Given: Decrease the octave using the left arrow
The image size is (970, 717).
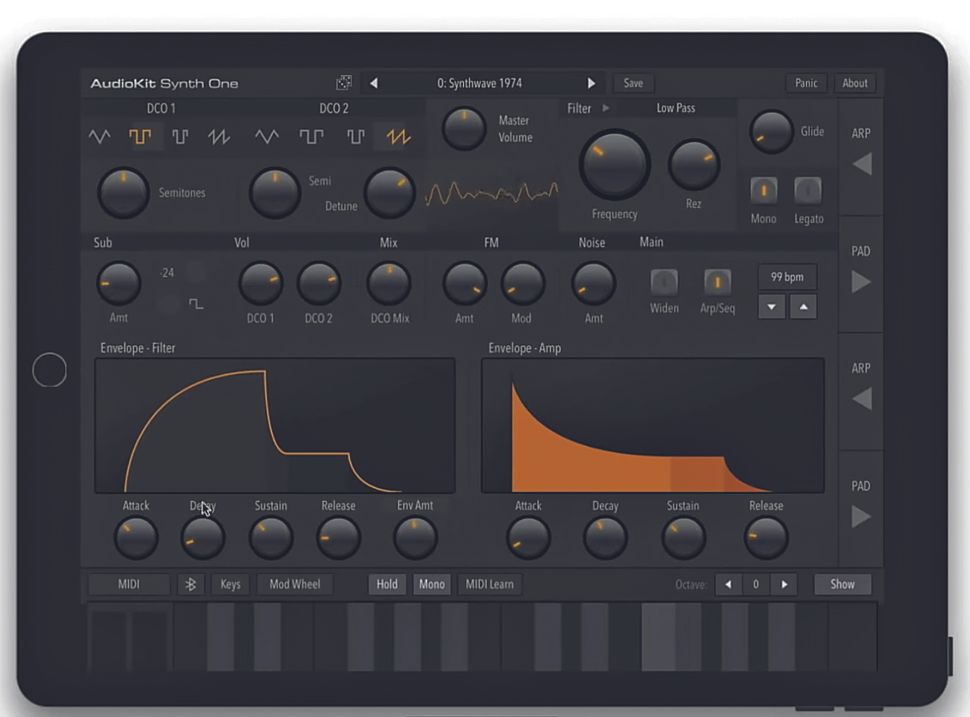Looking at the screenshot, I should (x=729, y=584).
